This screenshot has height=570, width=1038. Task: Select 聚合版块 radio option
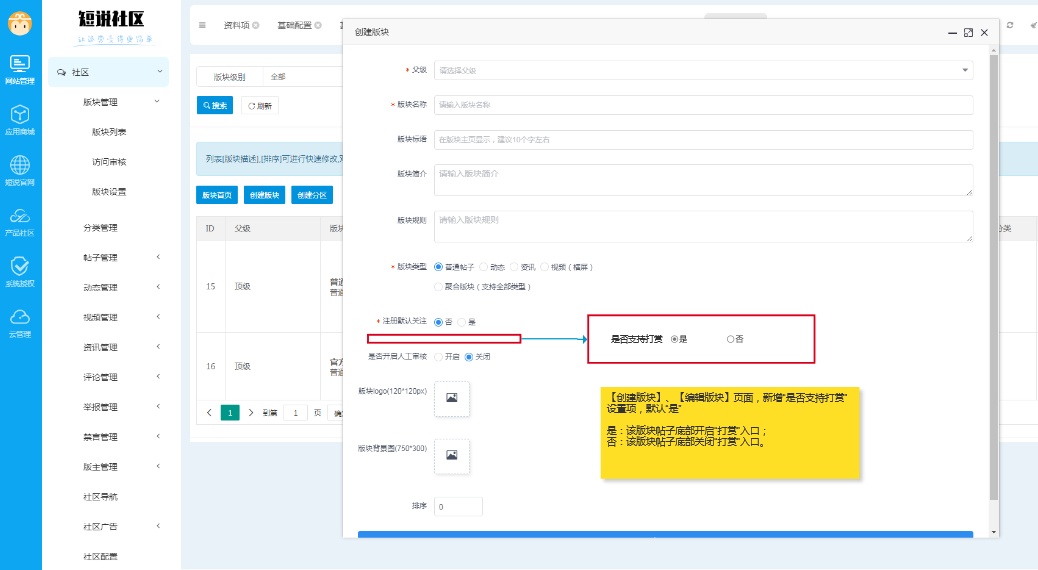(438, 287)
